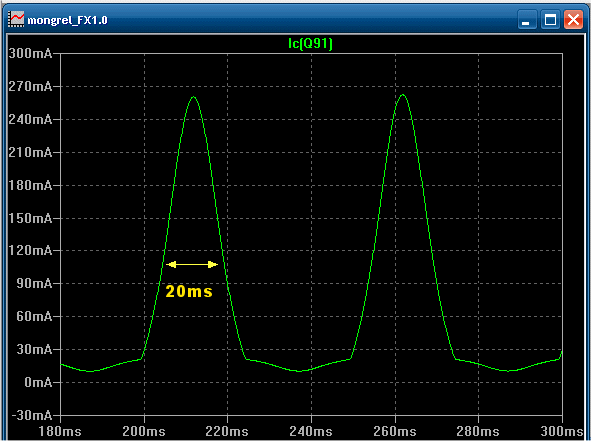This screenshot has width=591, height=441.
Task: Click the 270mA vertical axis label
Action: pyautogui.click(x=30, y=86)
